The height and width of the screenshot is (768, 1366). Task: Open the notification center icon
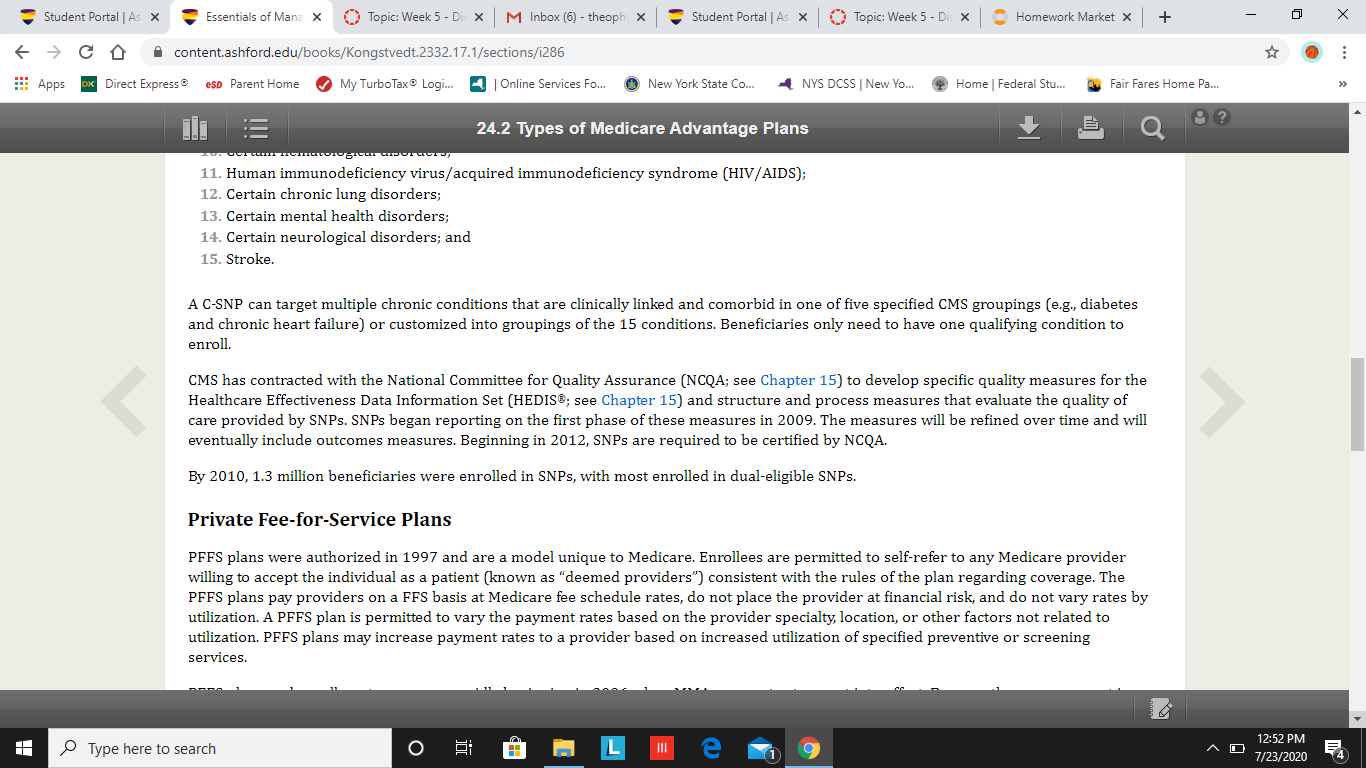pos(1333,748)
